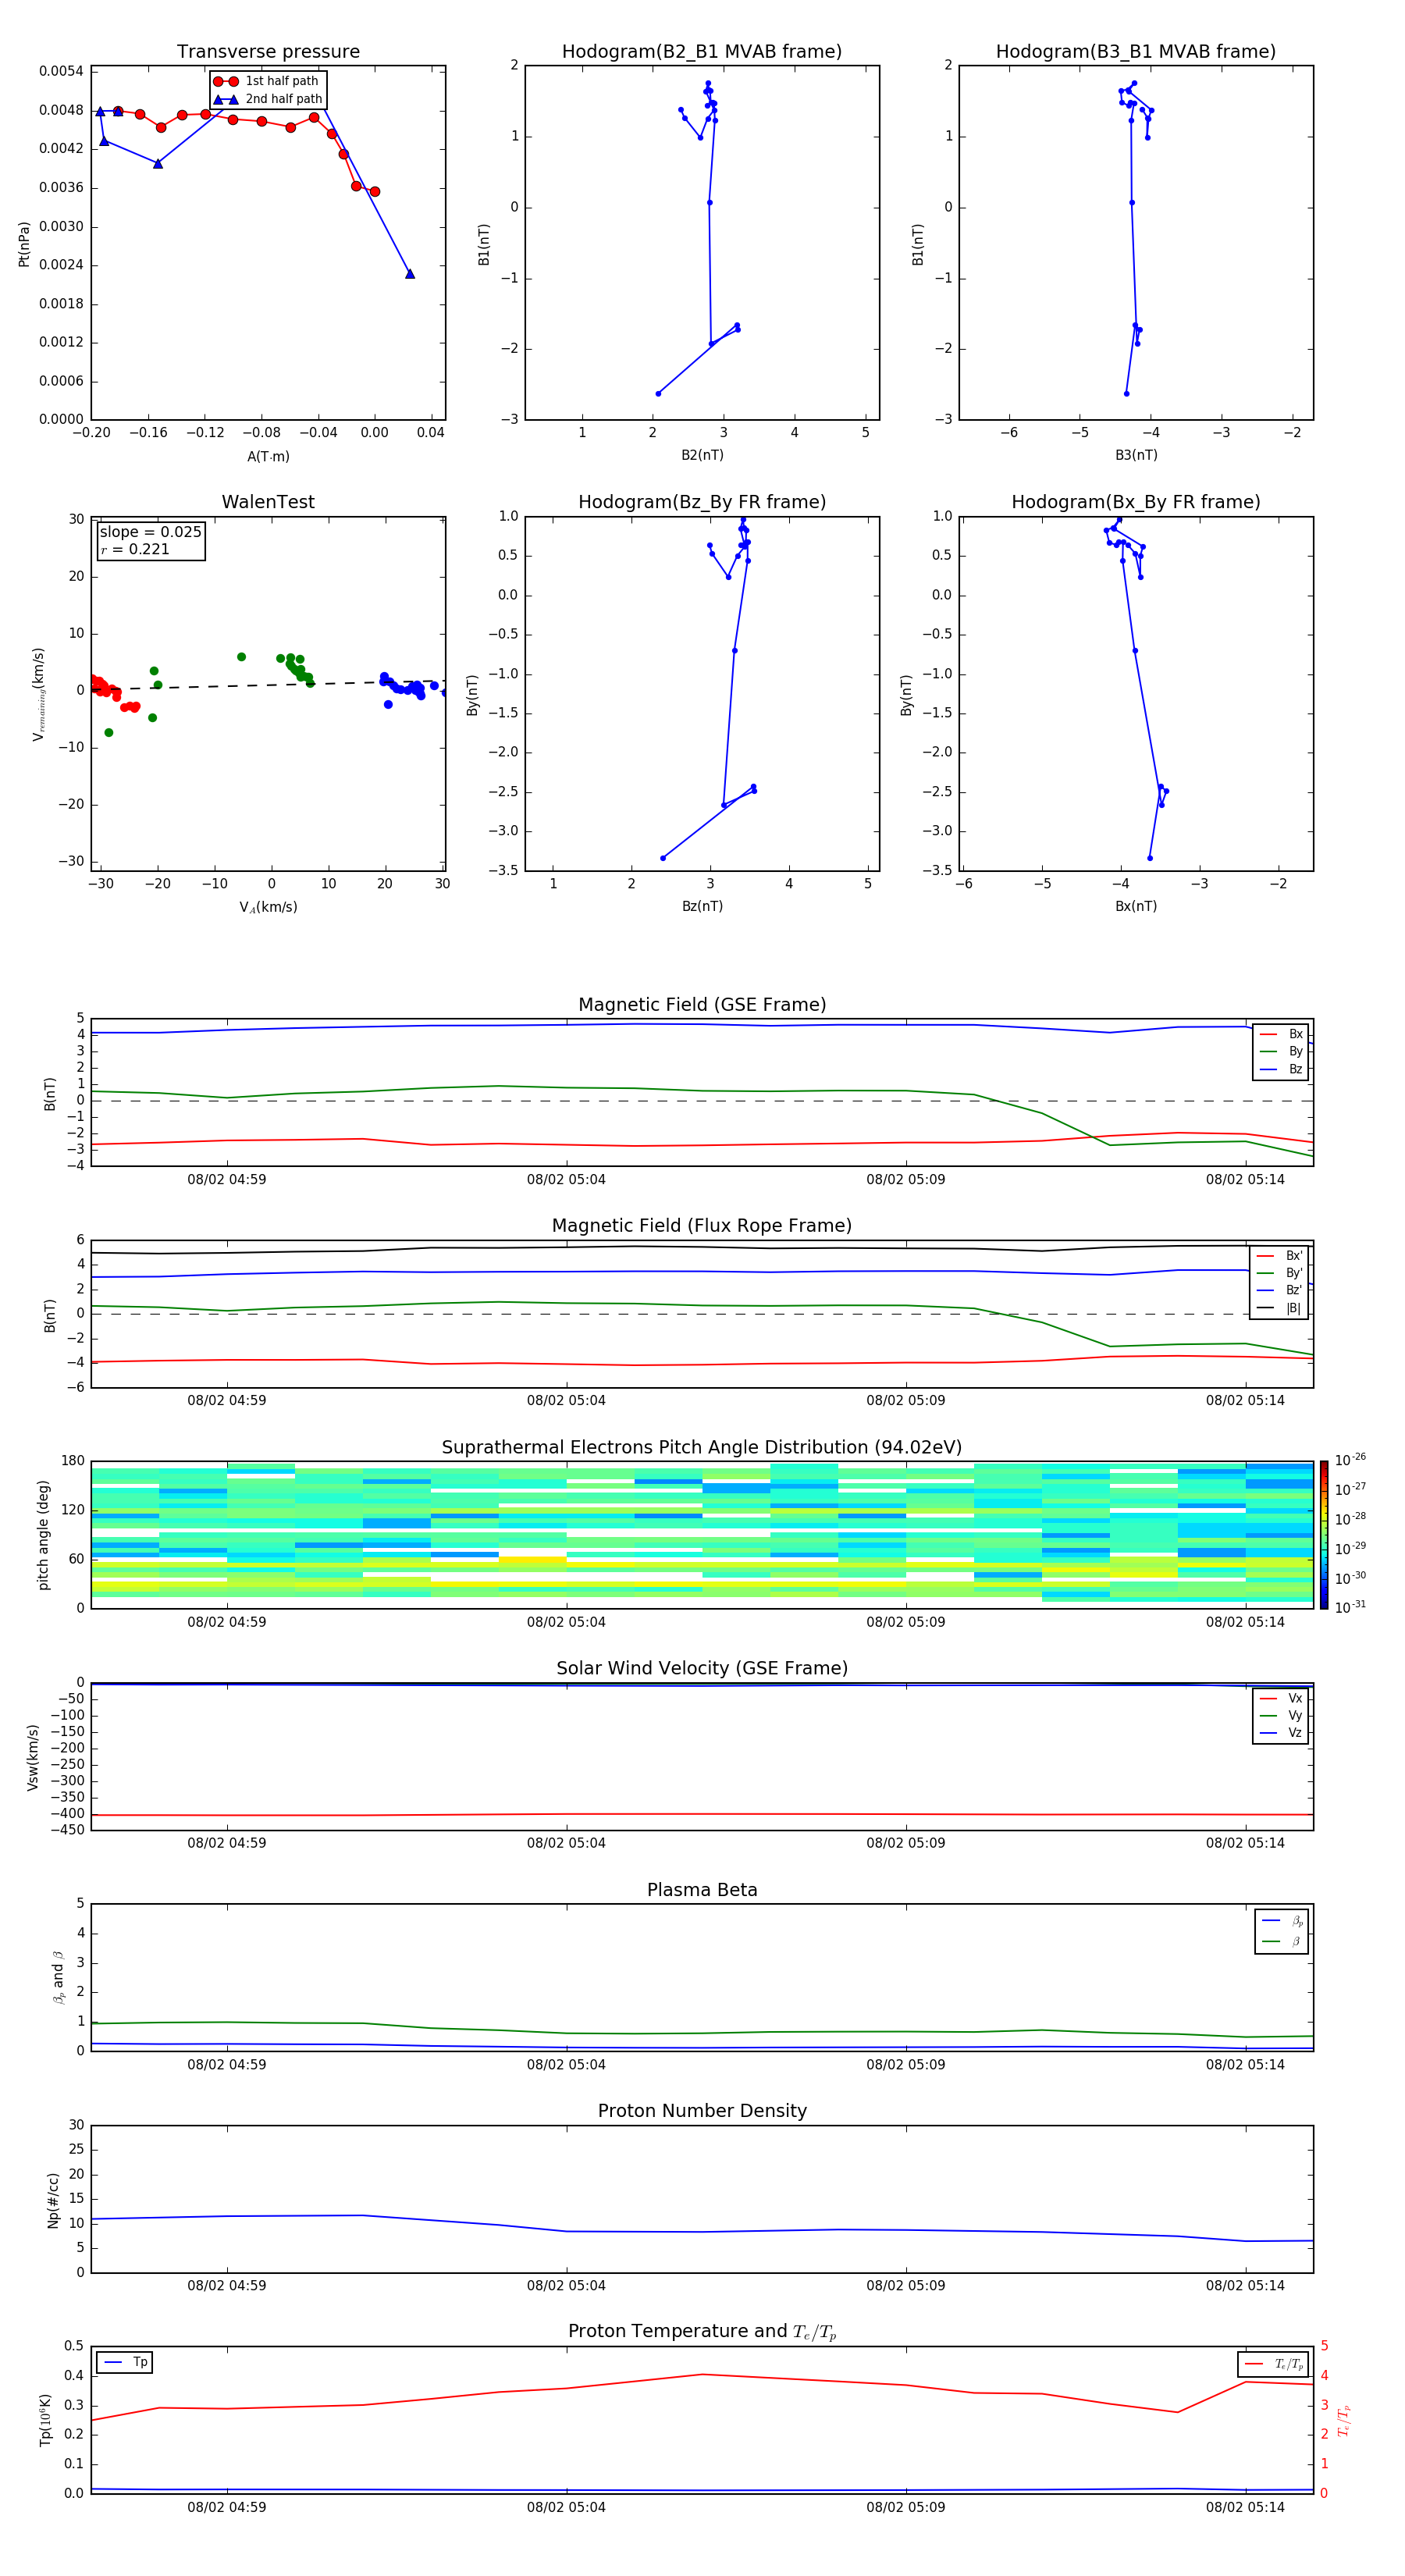Click the "Pt(nPa)" y-axis label
Screen dimensions: 1405x2576
pyautogui.click(x=24, y=244)
